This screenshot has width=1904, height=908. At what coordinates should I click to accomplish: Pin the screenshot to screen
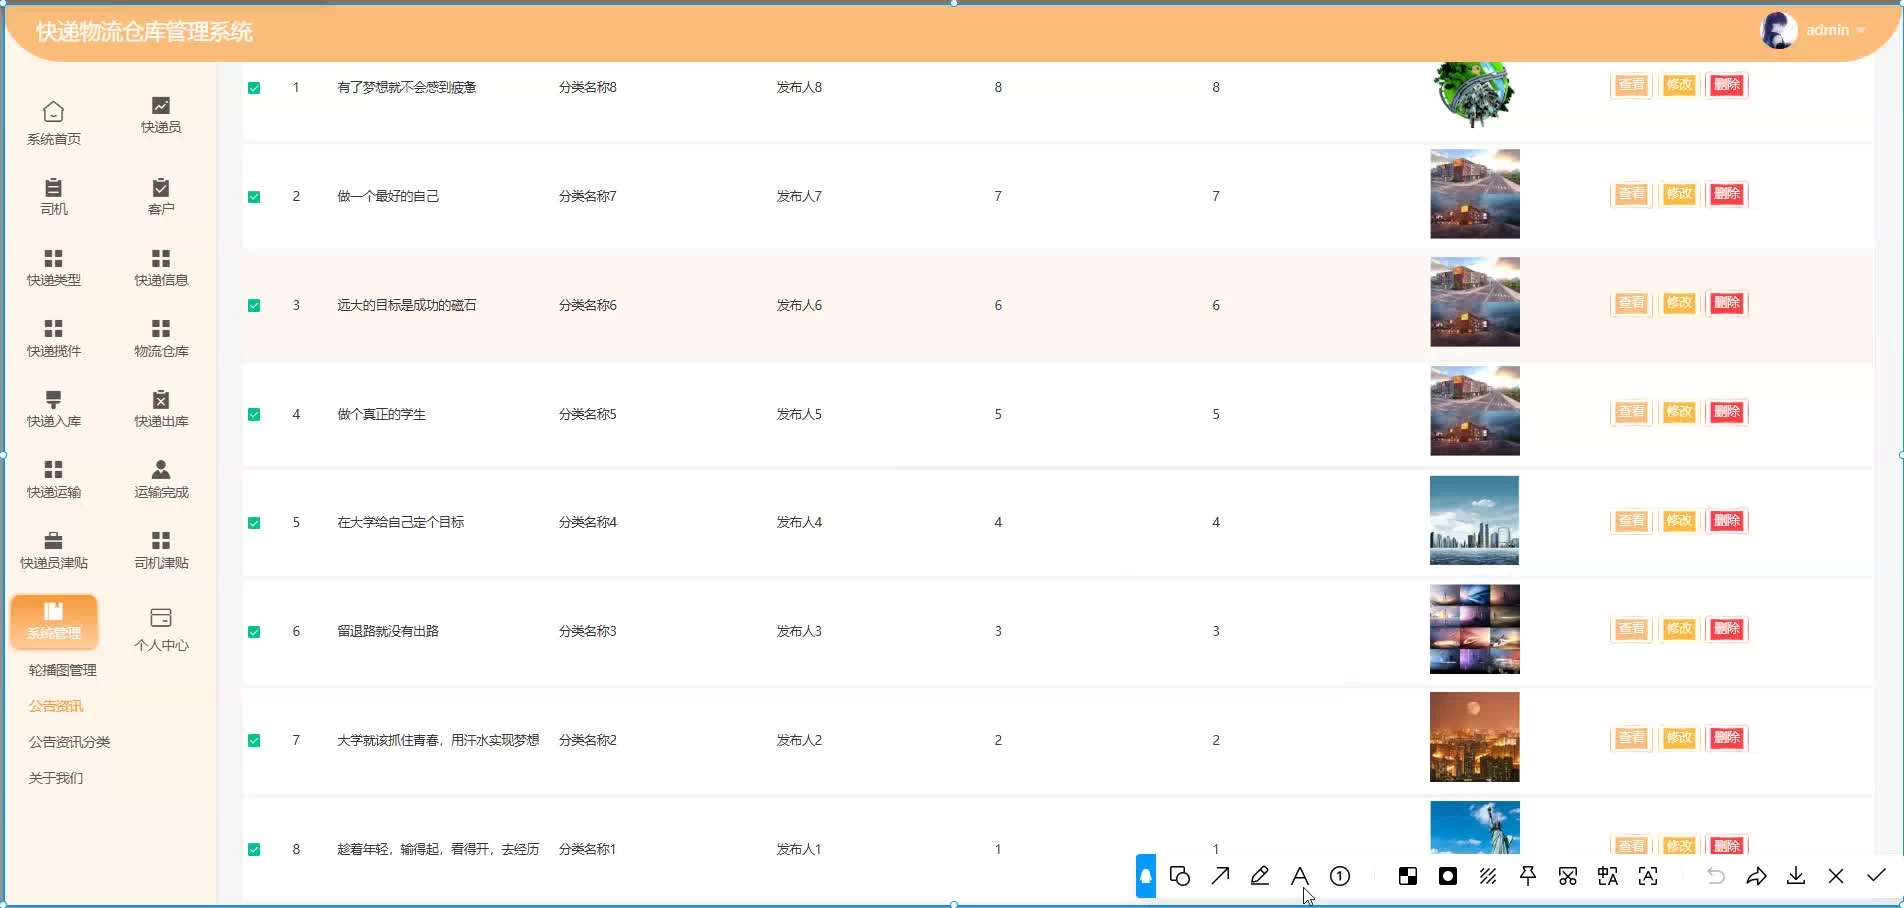click(x=1528, y=877)
